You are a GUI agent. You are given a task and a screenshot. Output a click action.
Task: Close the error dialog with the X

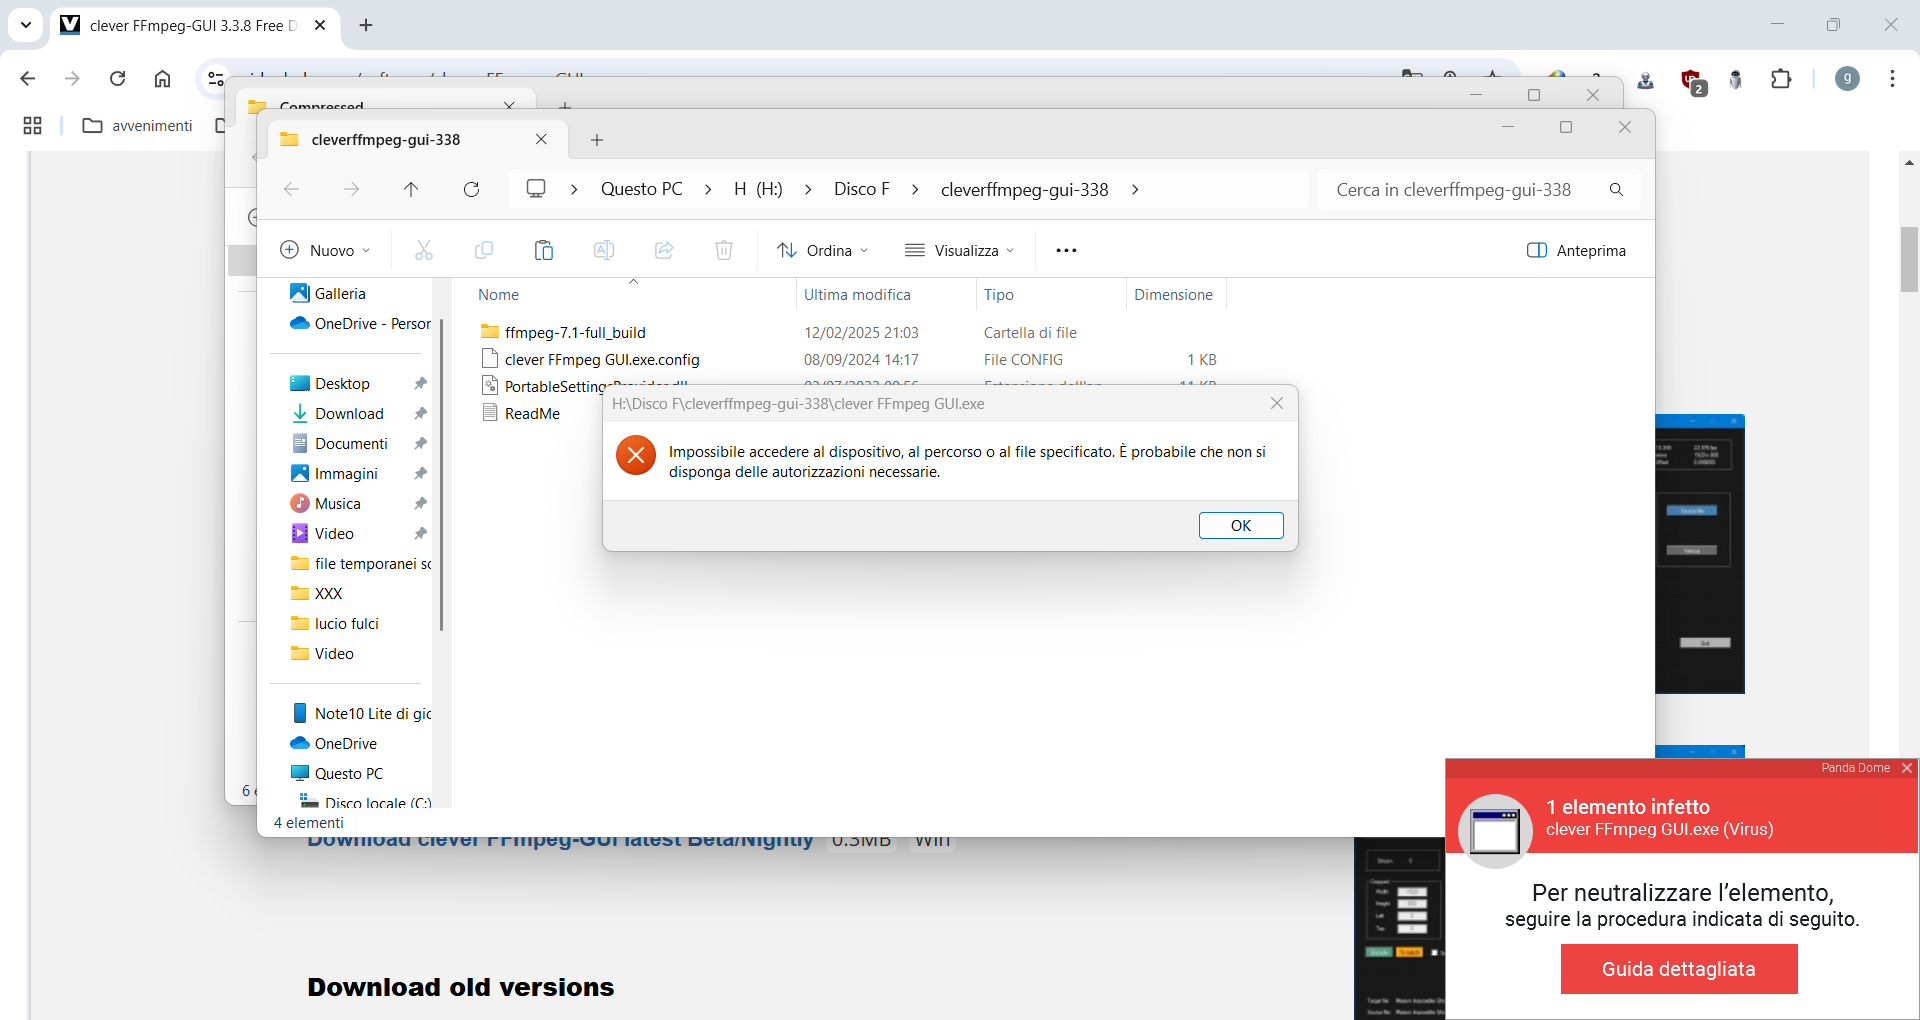tap(1277, 403)
